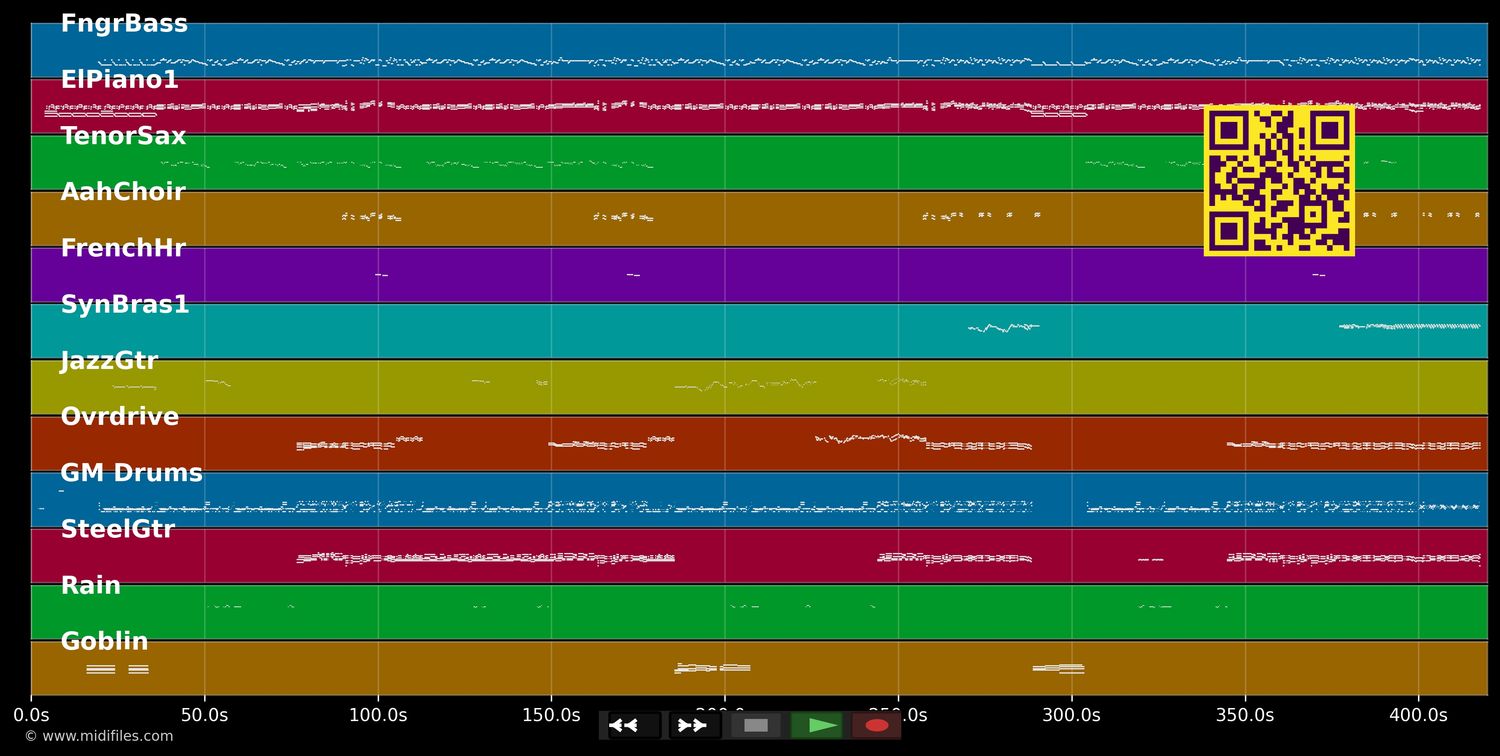Click the SteelGtr track label
Viewport: 1500px width, 756px height.
click(118, 529)
